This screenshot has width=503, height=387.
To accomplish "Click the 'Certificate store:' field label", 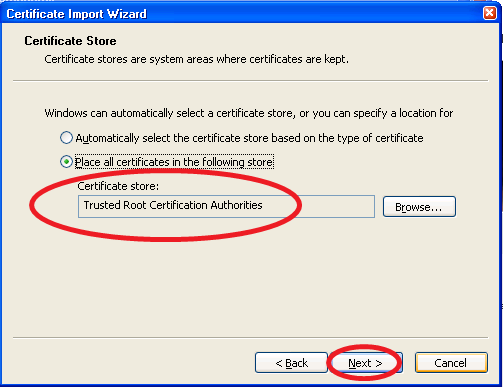I will pos(118,186).
